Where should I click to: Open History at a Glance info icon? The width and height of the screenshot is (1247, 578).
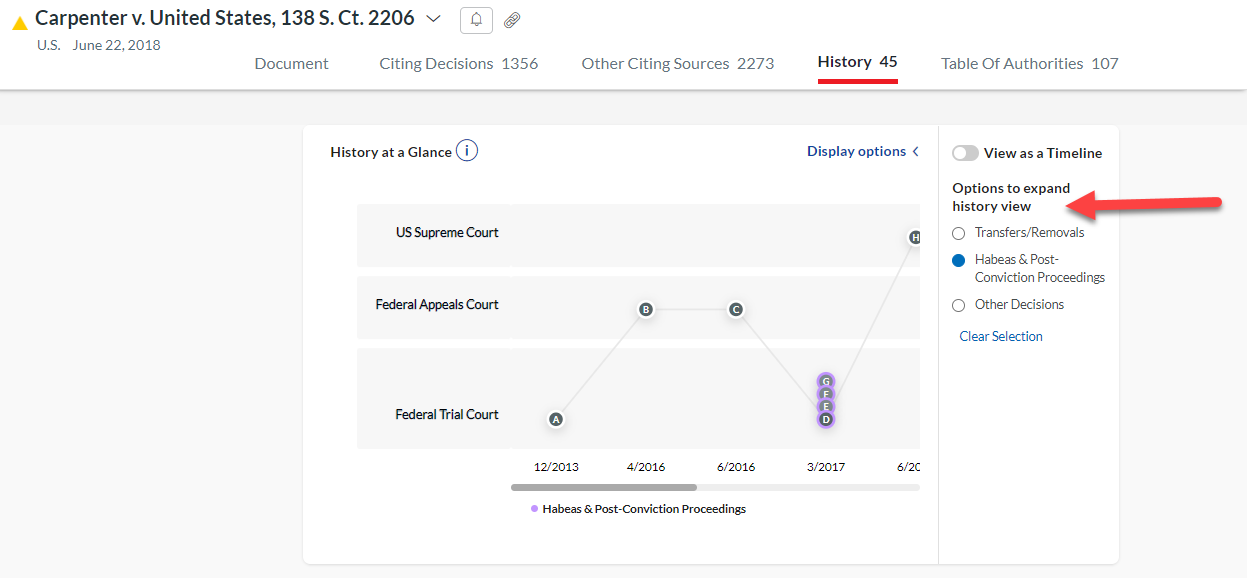(467, 151)
